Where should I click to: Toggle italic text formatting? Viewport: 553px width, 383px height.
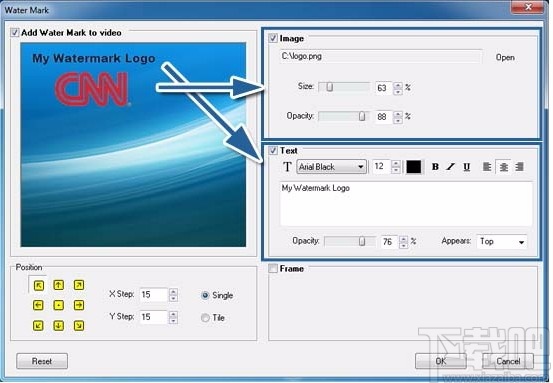point(451,167)
